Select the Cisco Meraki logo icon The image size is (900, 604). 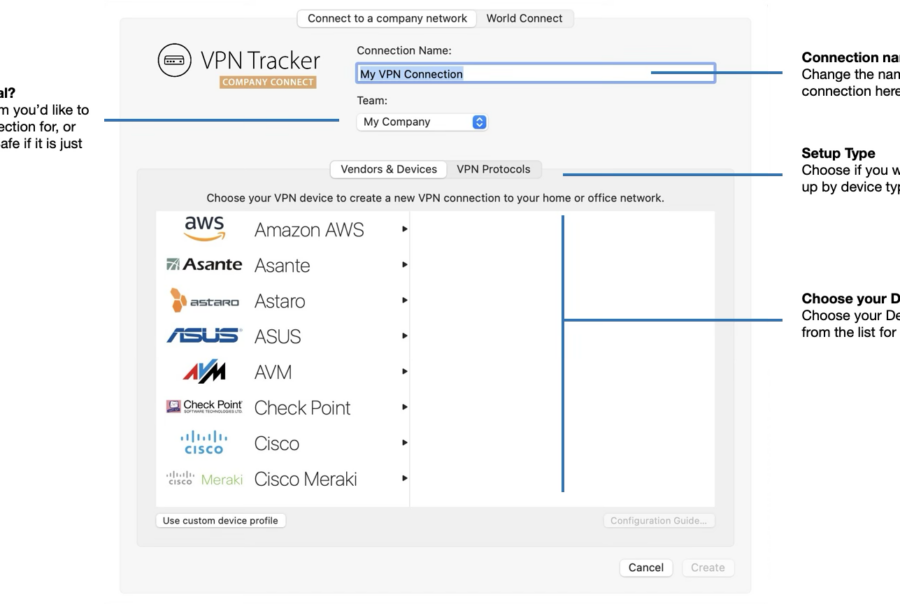204,478
